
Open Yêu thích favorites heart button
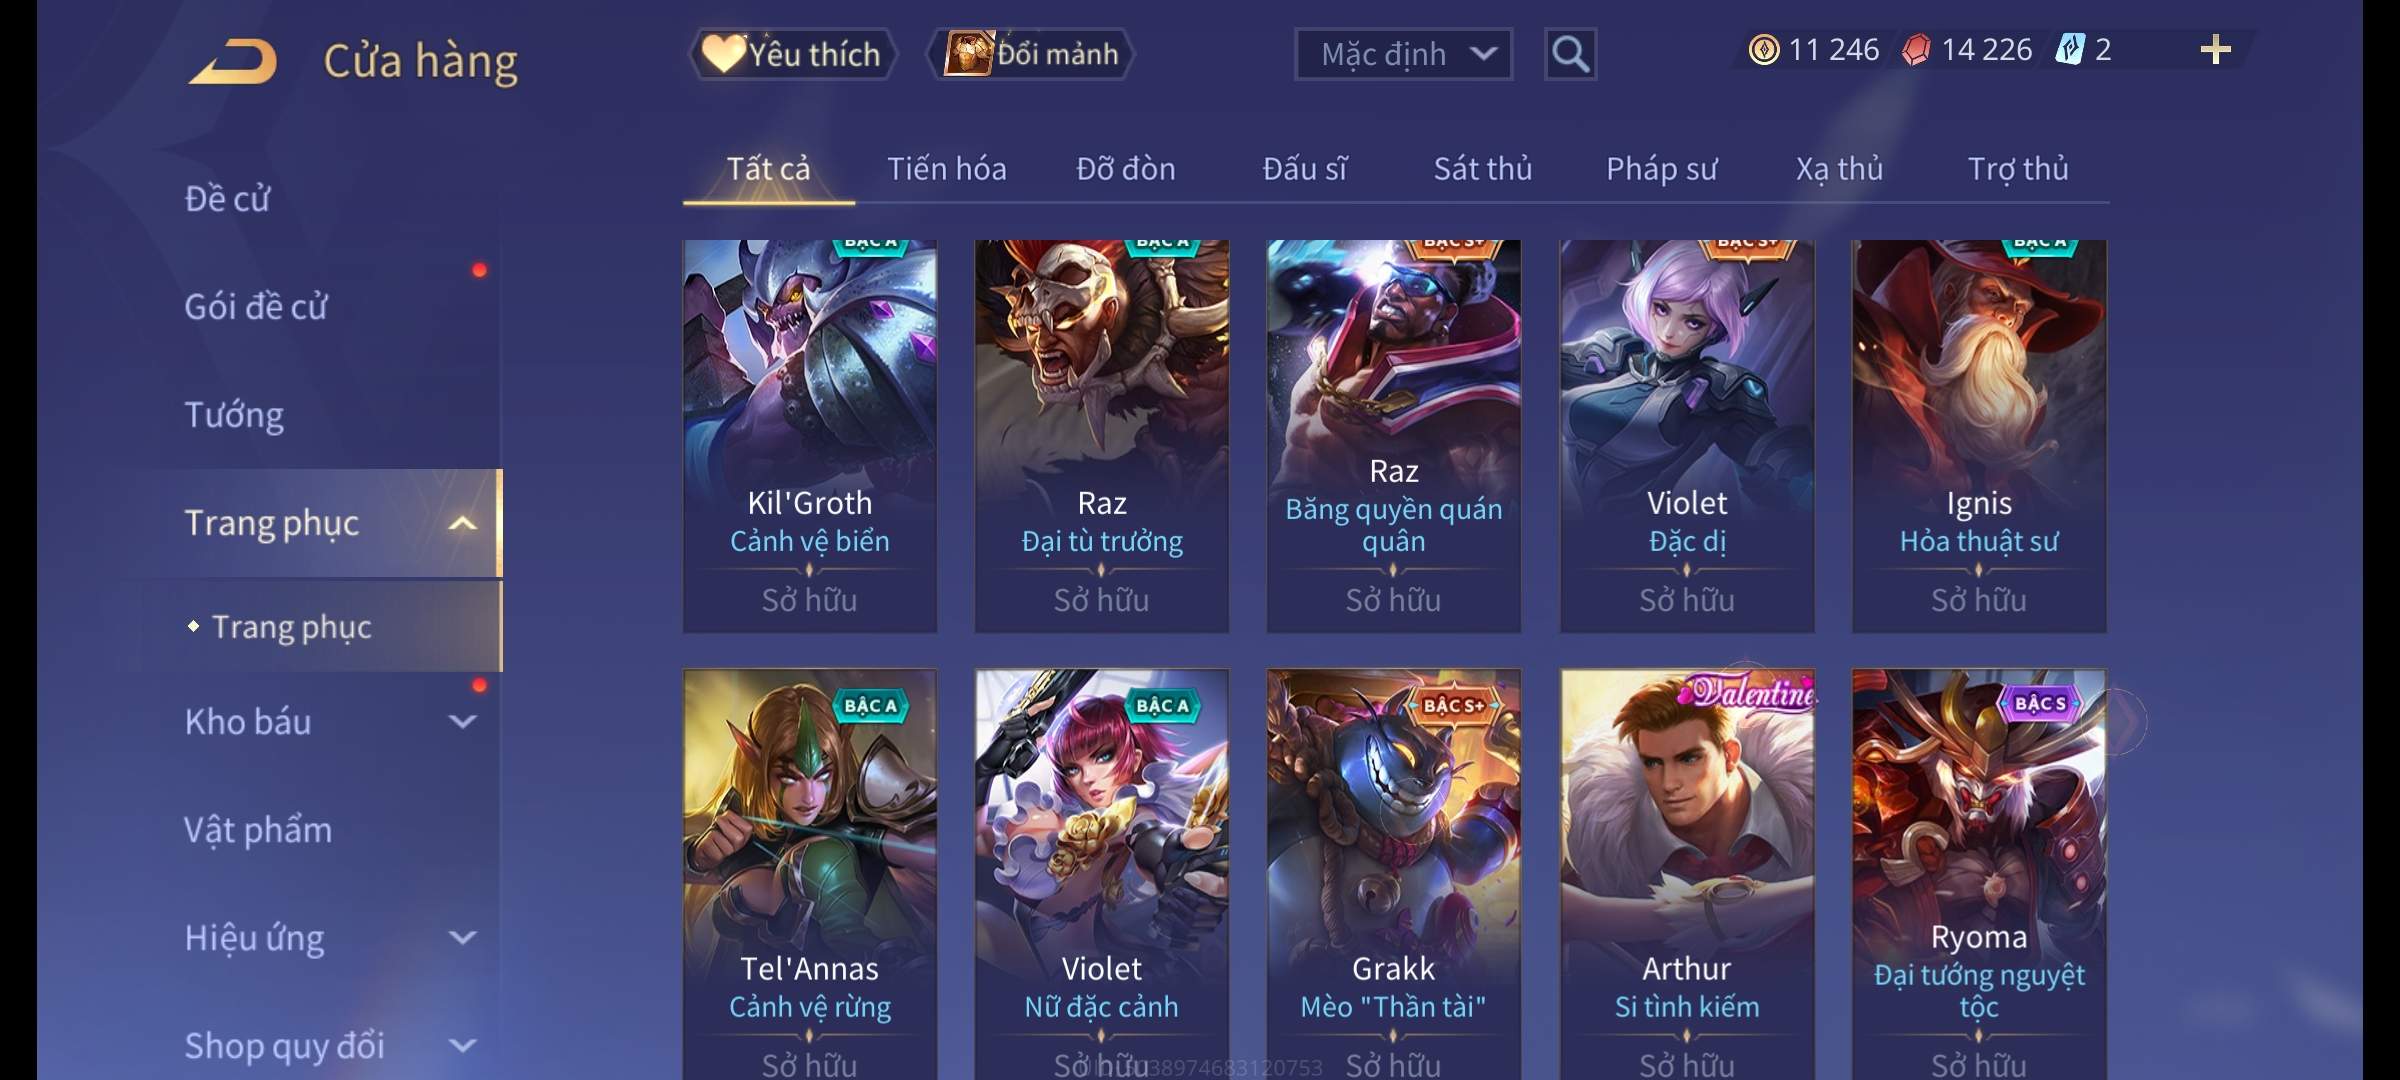click(x=791, y=54)
